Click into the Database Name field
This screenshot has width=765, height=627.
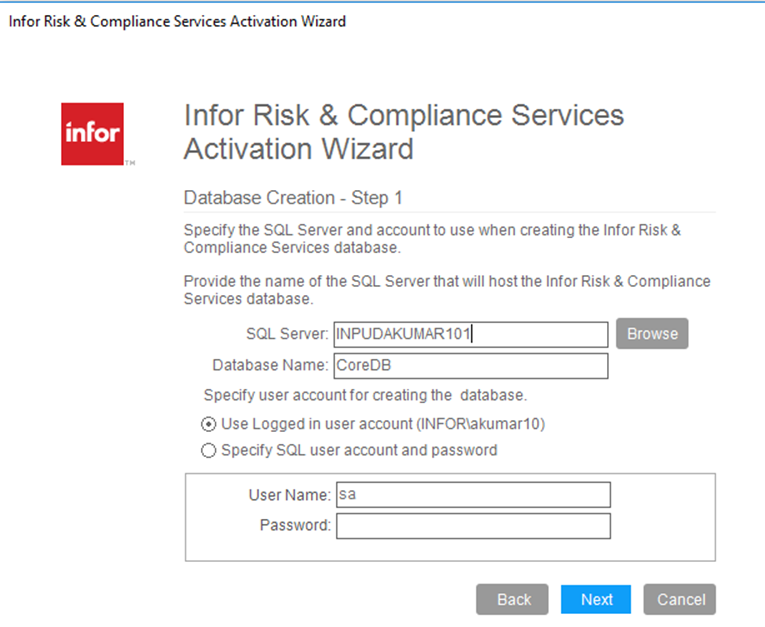coord(471,366)
